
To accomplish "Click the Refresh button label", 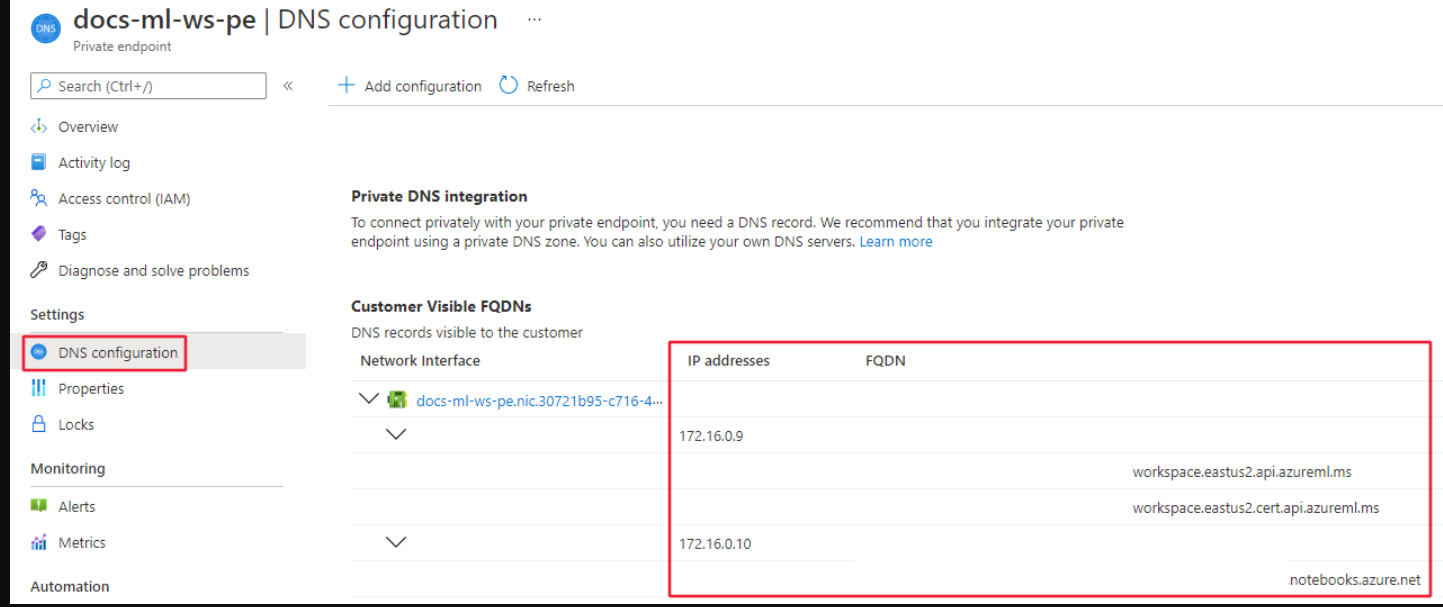I will 551,87.
